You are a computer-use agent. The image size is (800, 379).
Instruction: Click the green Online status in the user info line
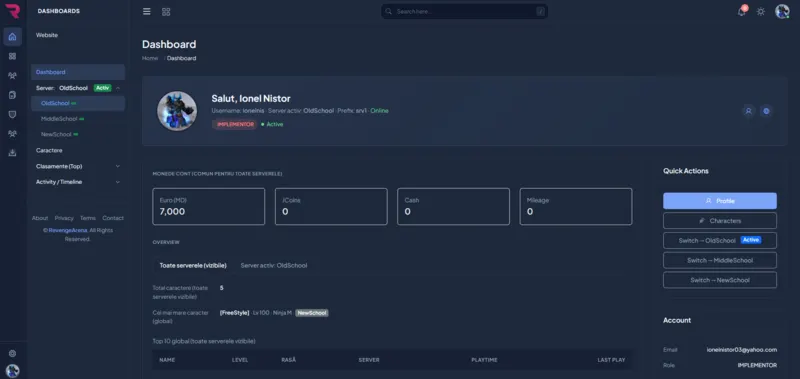pos(380,111)
